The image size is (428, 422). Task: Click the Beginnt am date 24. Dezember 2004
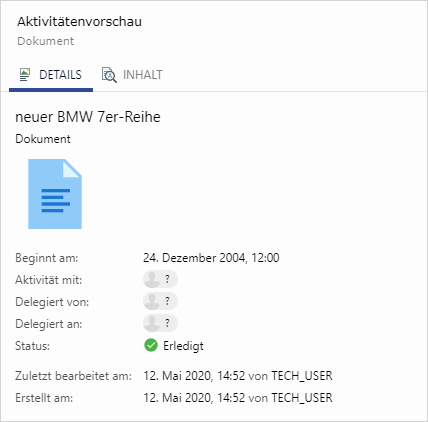194,258
